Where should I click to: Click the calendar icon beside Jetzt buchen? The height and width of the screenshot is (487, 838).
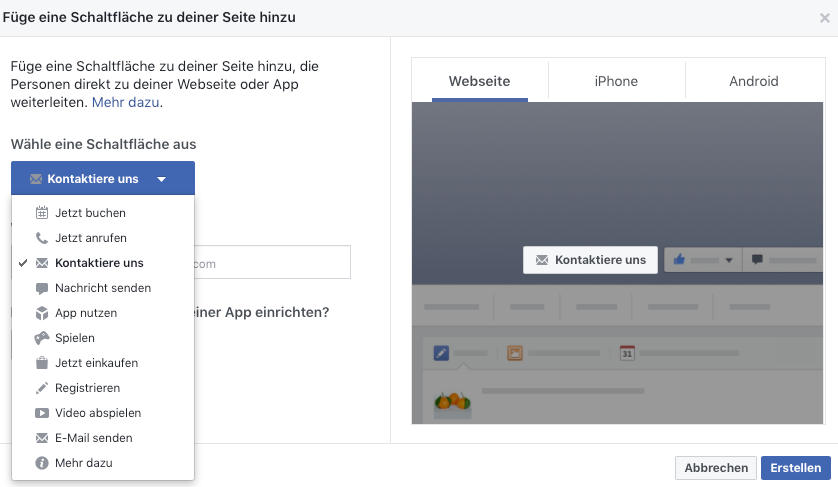[x=42, y=213]
